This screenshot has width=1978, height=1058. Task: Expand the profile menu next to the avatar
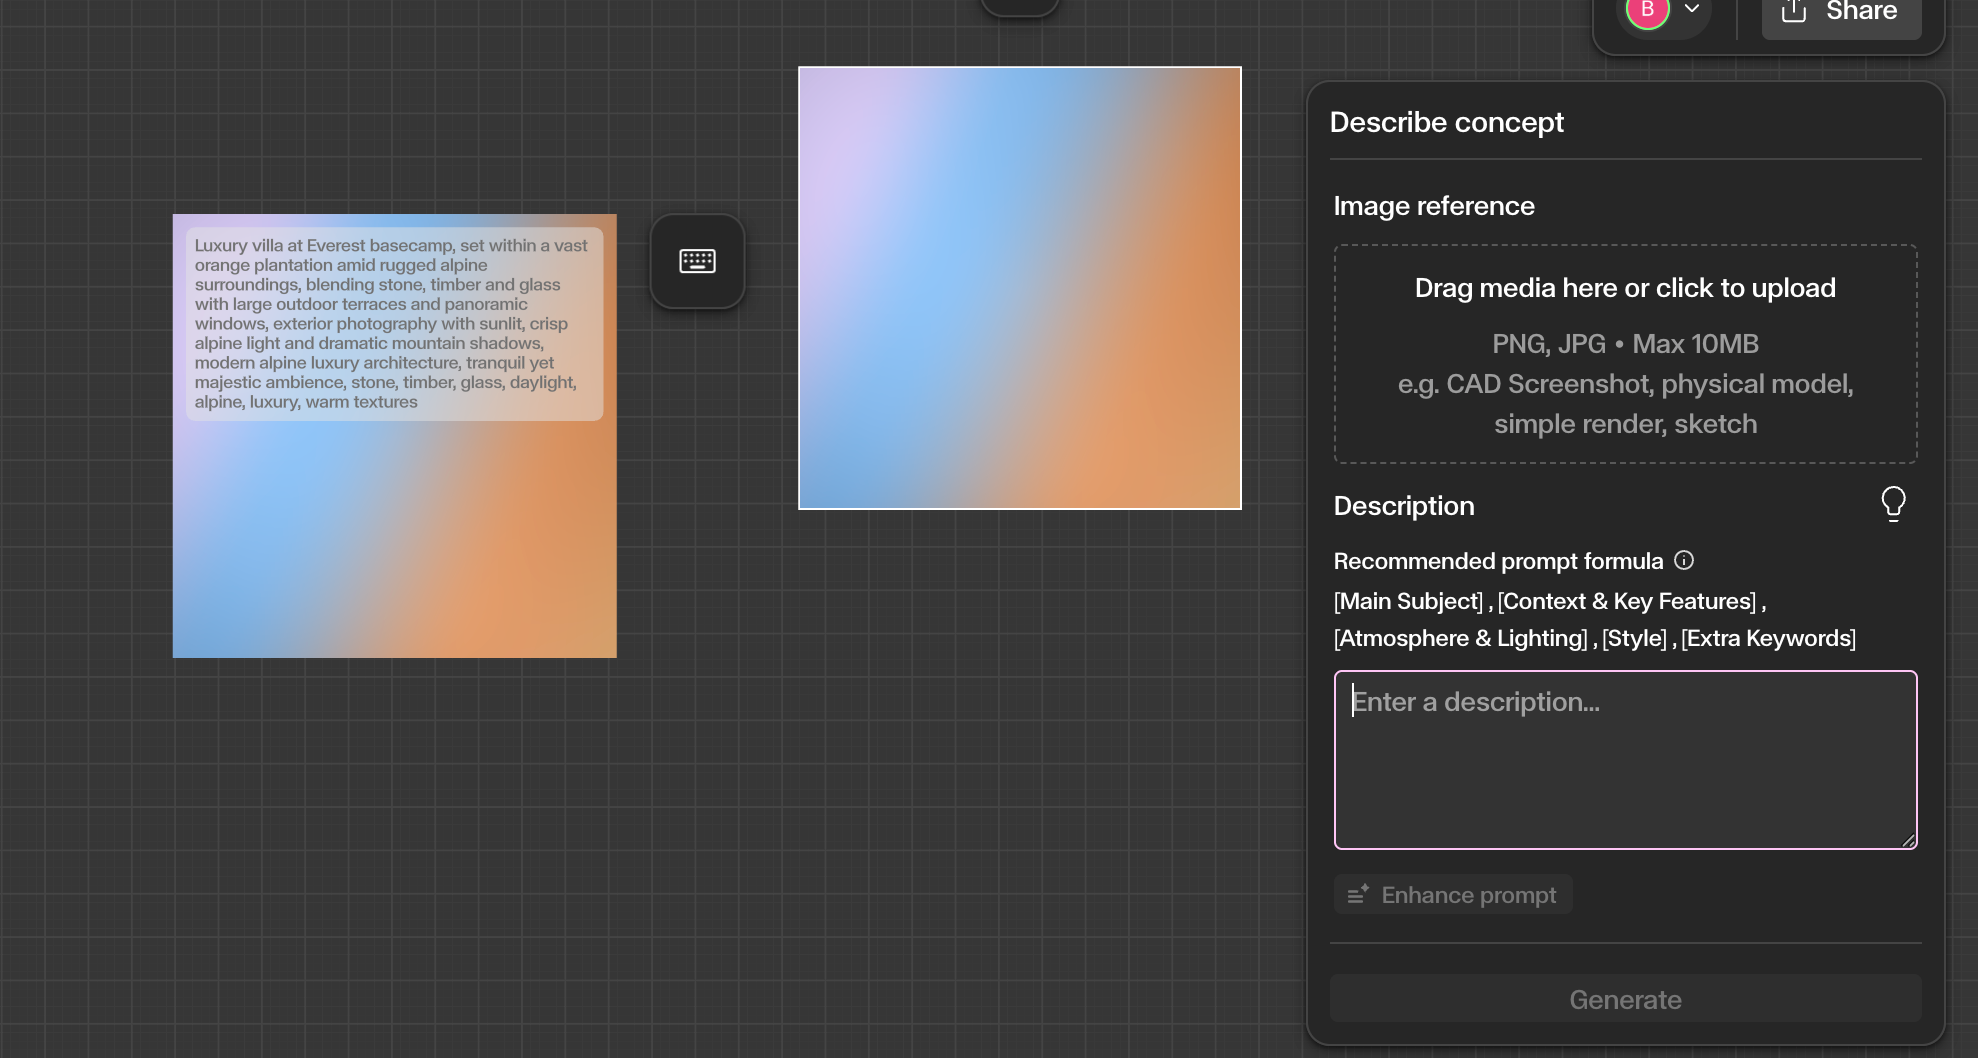point(1692,10)
